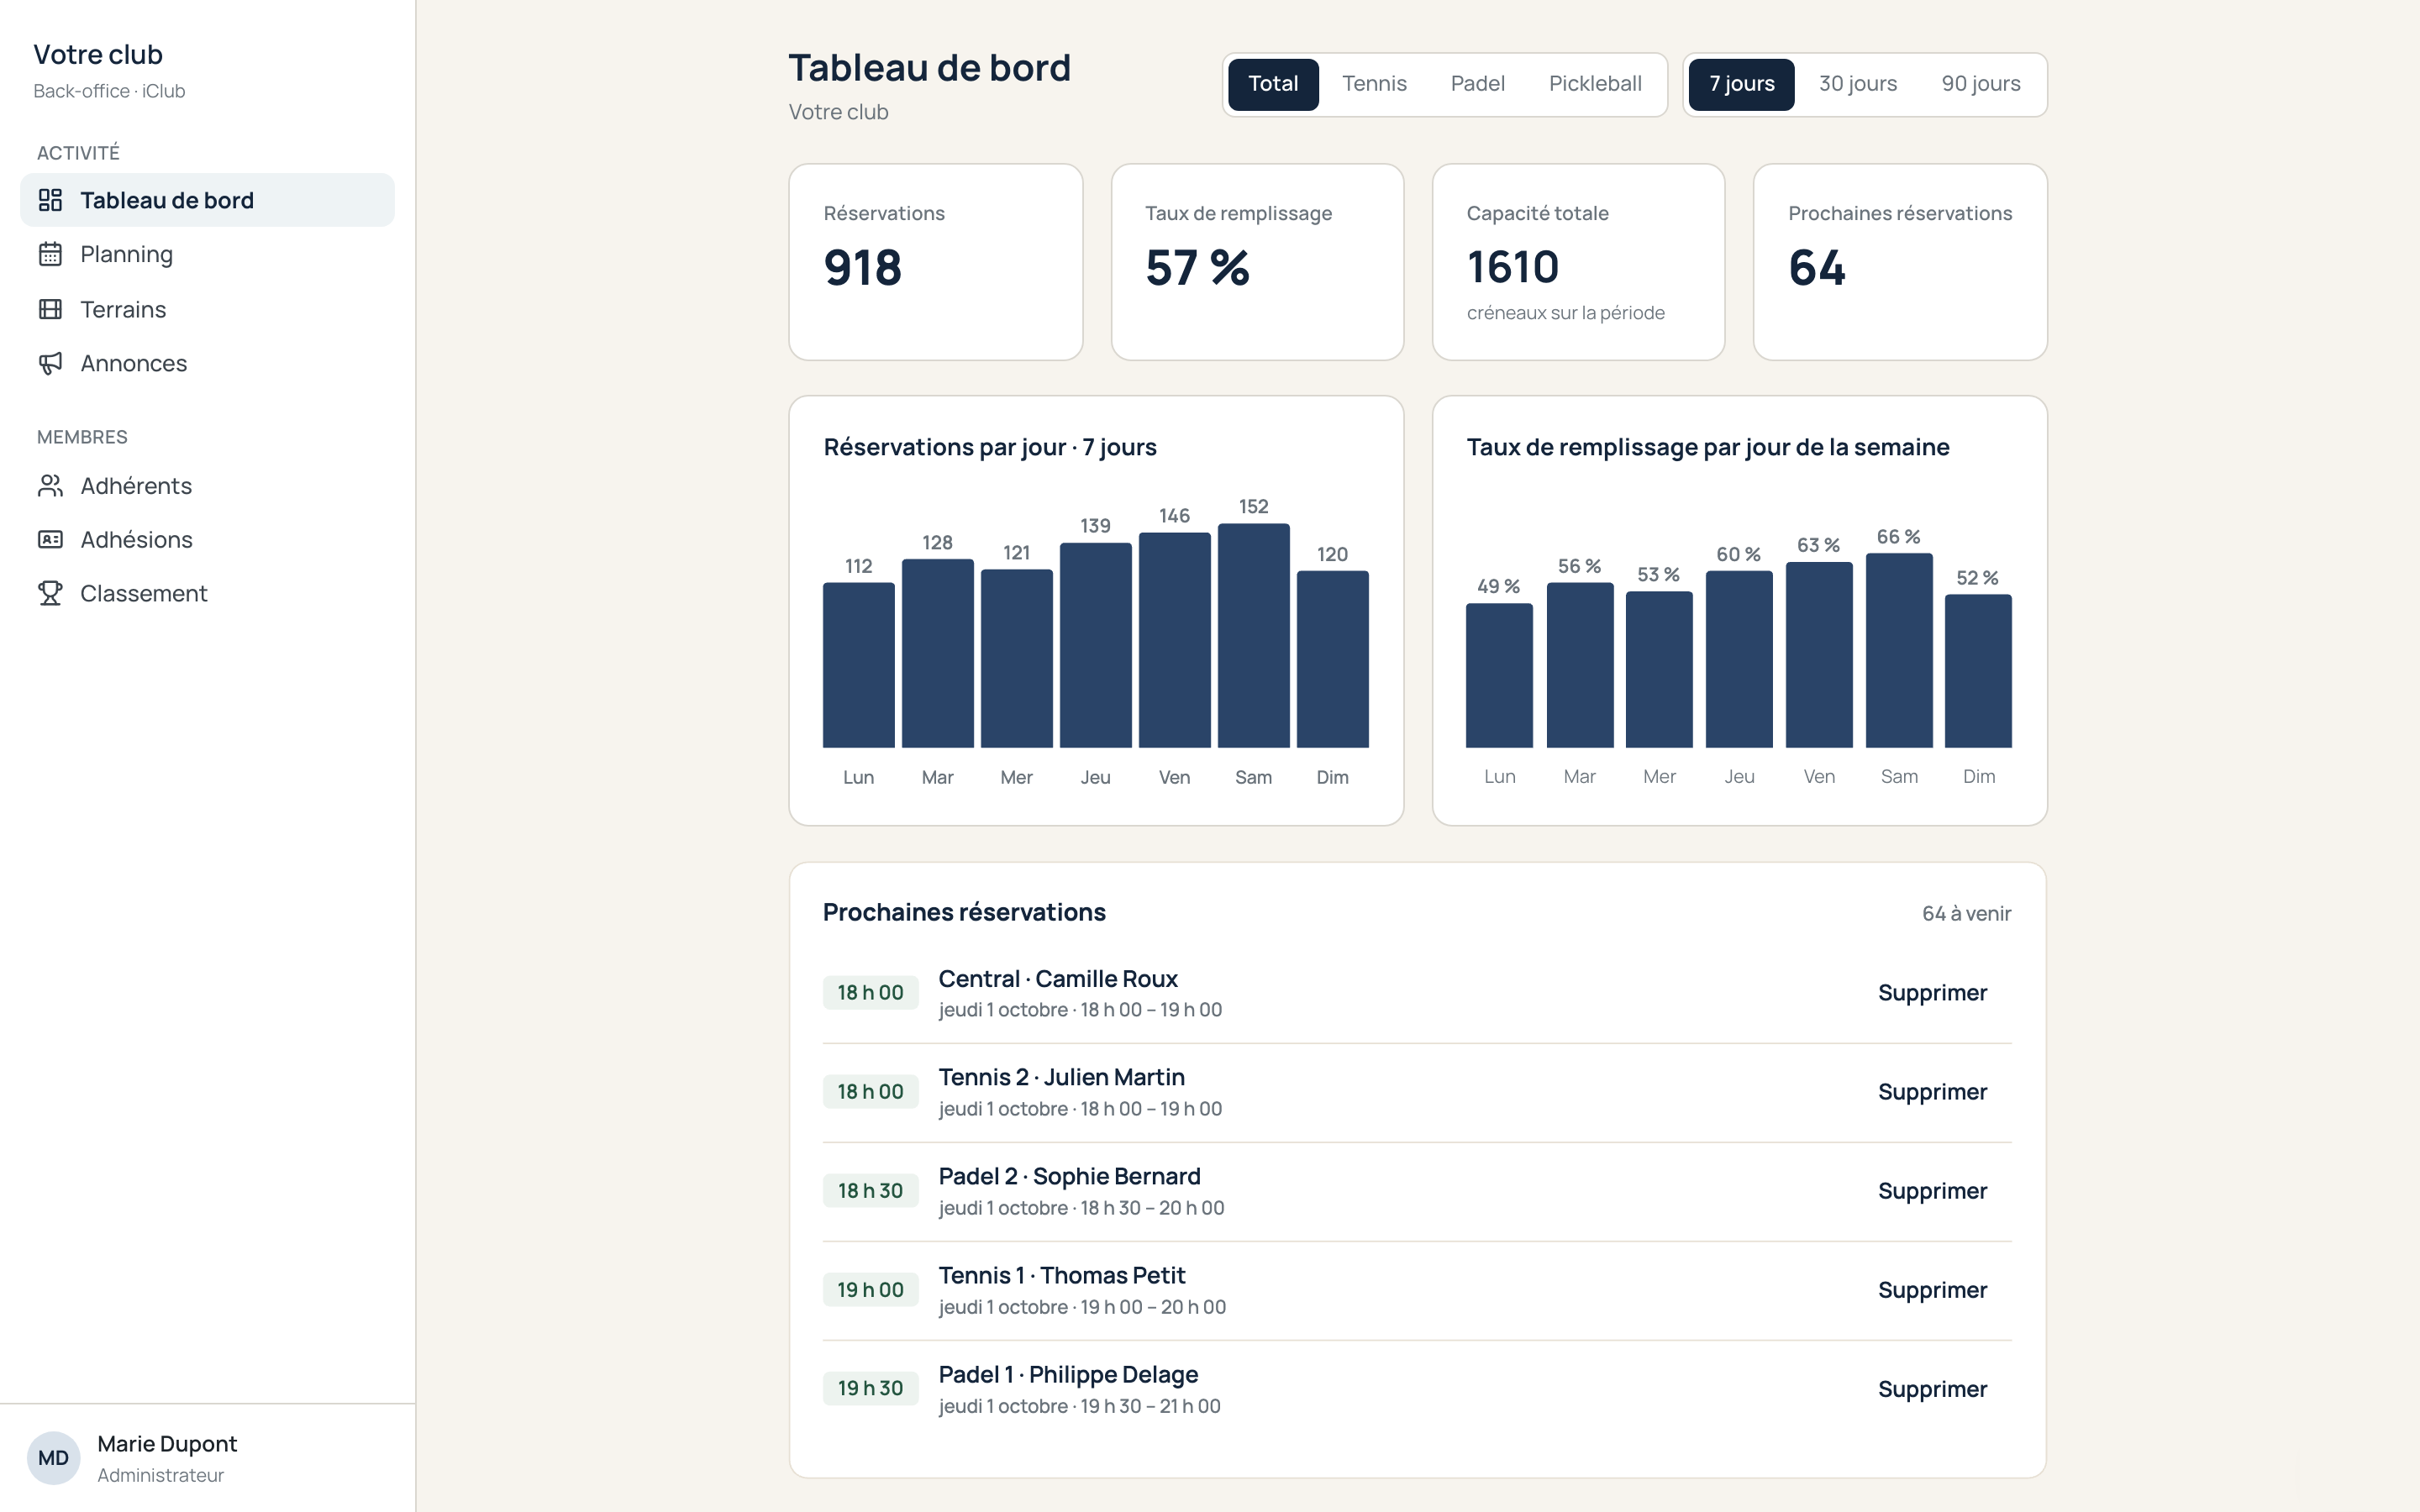Viewport: 2420px width, 1512px height.
Task: Click the Prochaines réservations 64 card
Action: click(1900, 262)
